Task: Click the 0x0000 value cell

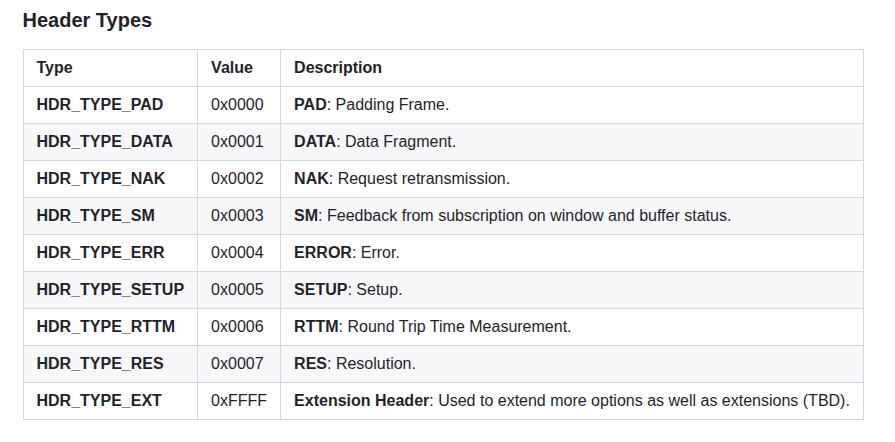Action: click(237, 105)
